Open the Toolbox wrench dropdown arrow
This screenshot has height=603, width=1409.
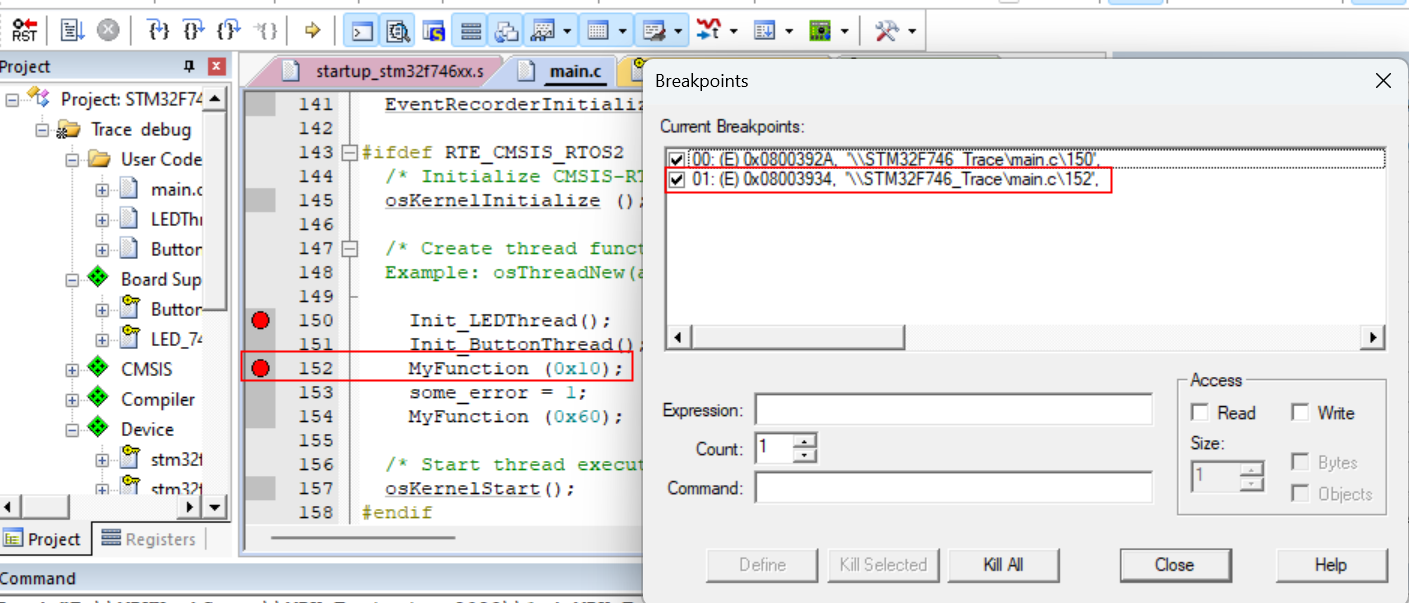(x=911, y=31)
